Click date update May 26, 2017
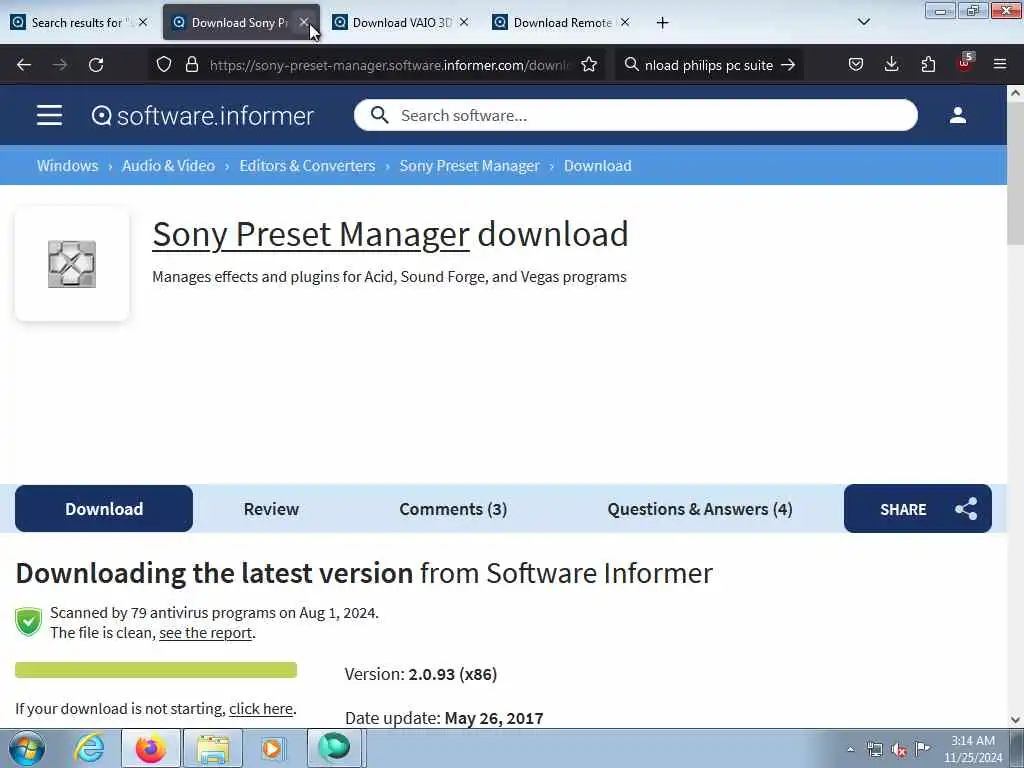Image resolution: width=1024 pixels, height=768 pixels. coord(494,718)
